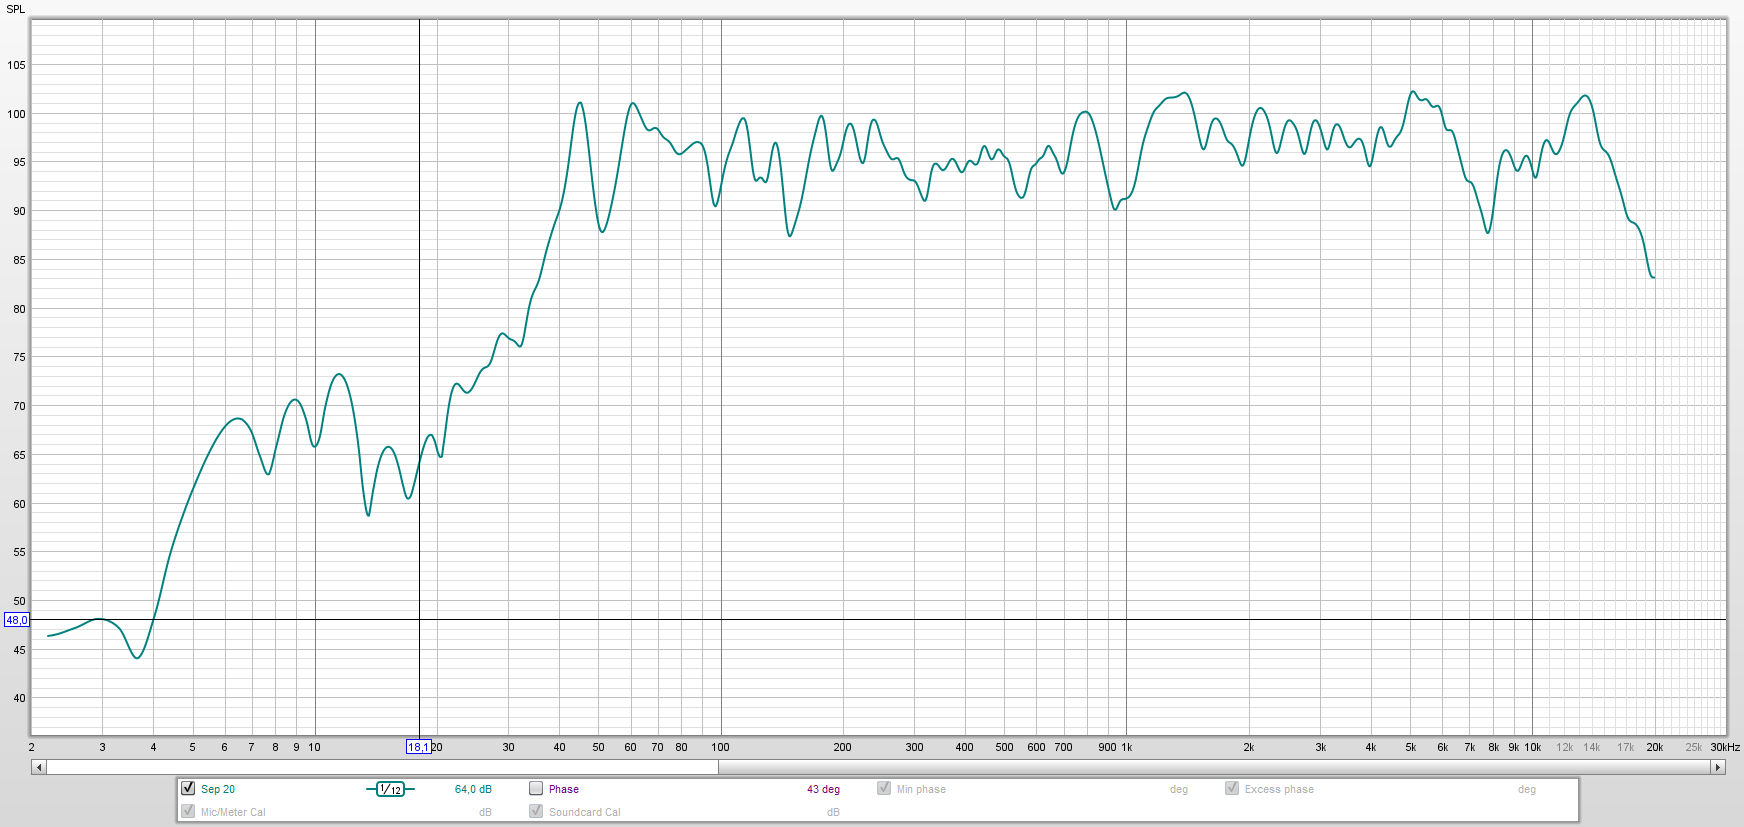Click the 10k frequency axis label
Viewport: 1744px width, 827px height.
click(x=1532, y=747)
